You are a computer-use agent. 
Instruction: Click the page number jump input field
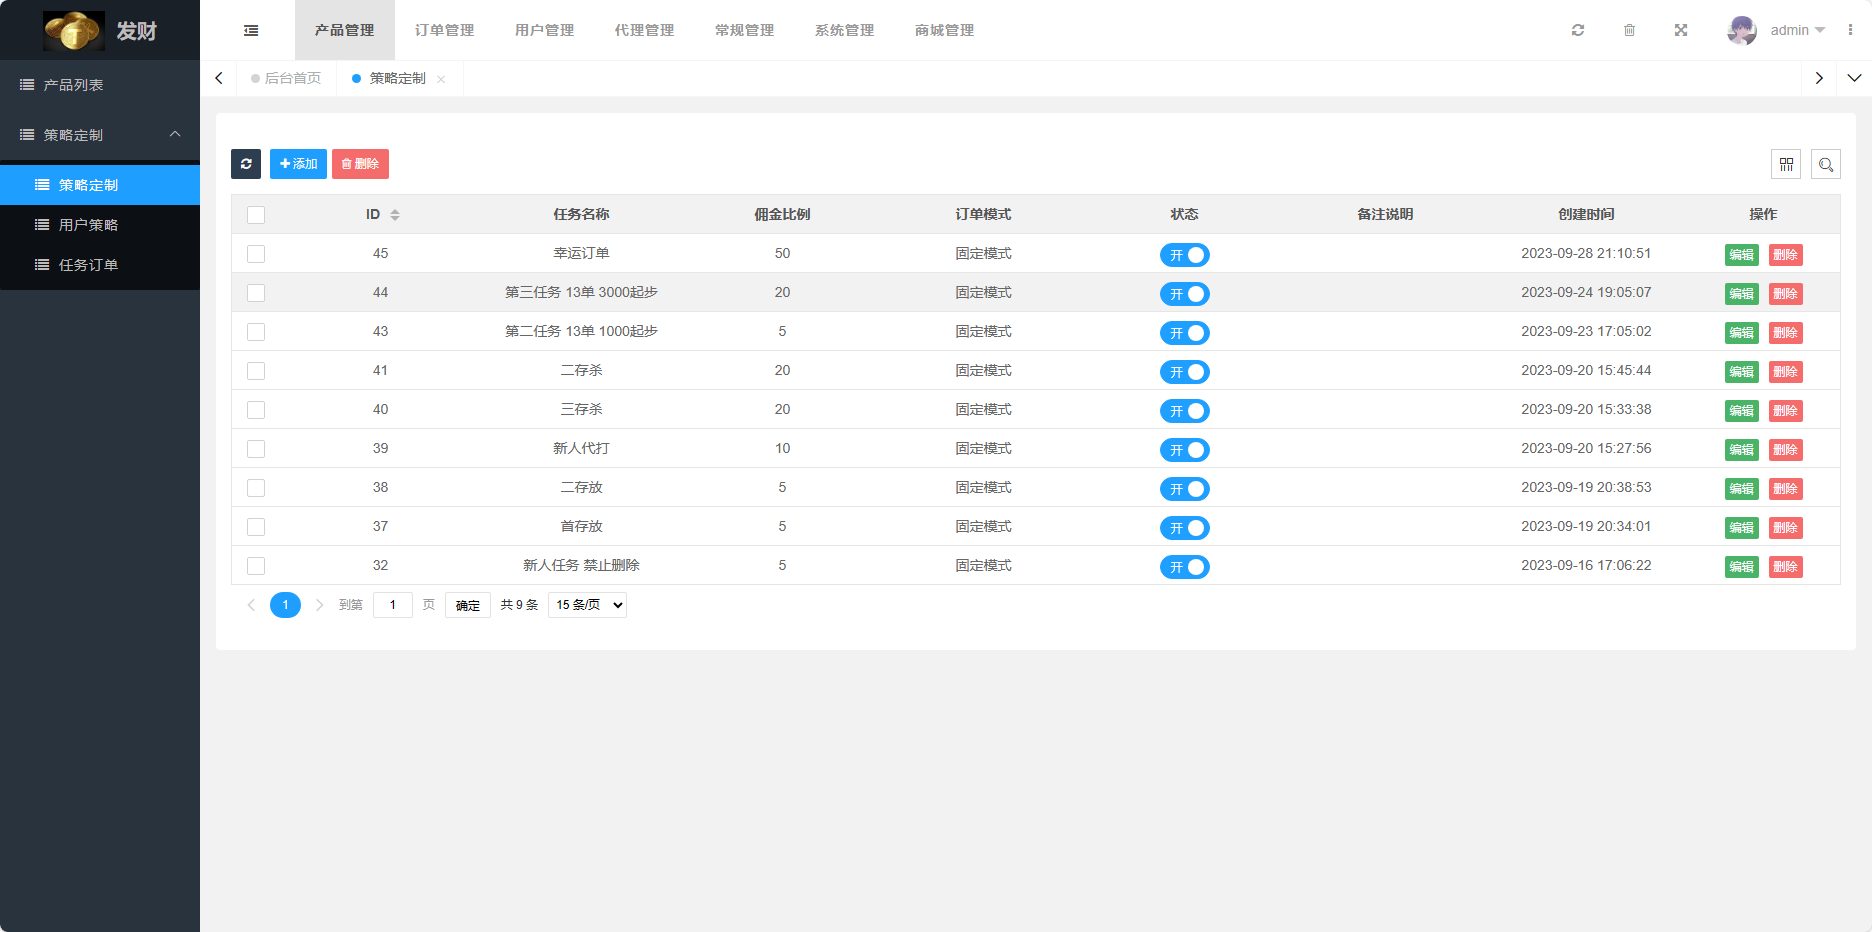(x=393, y=605)
